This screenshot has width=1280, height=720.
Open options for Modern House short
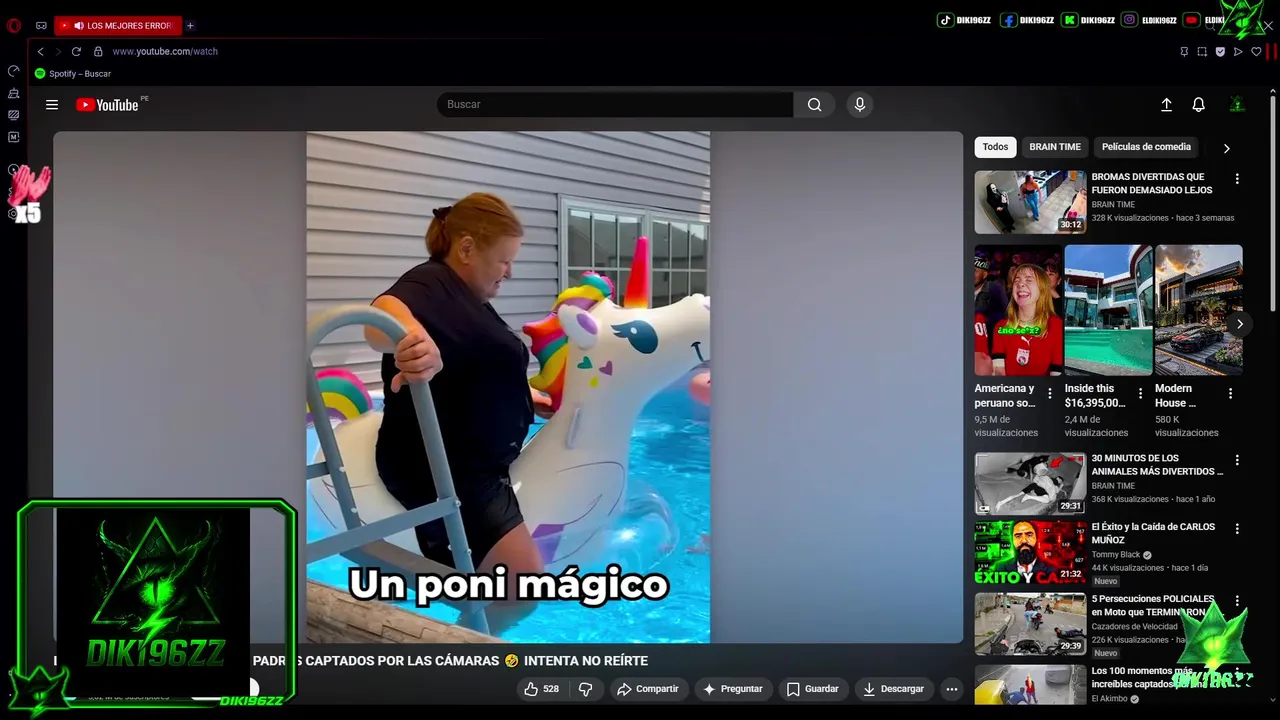pos(1230,394)
